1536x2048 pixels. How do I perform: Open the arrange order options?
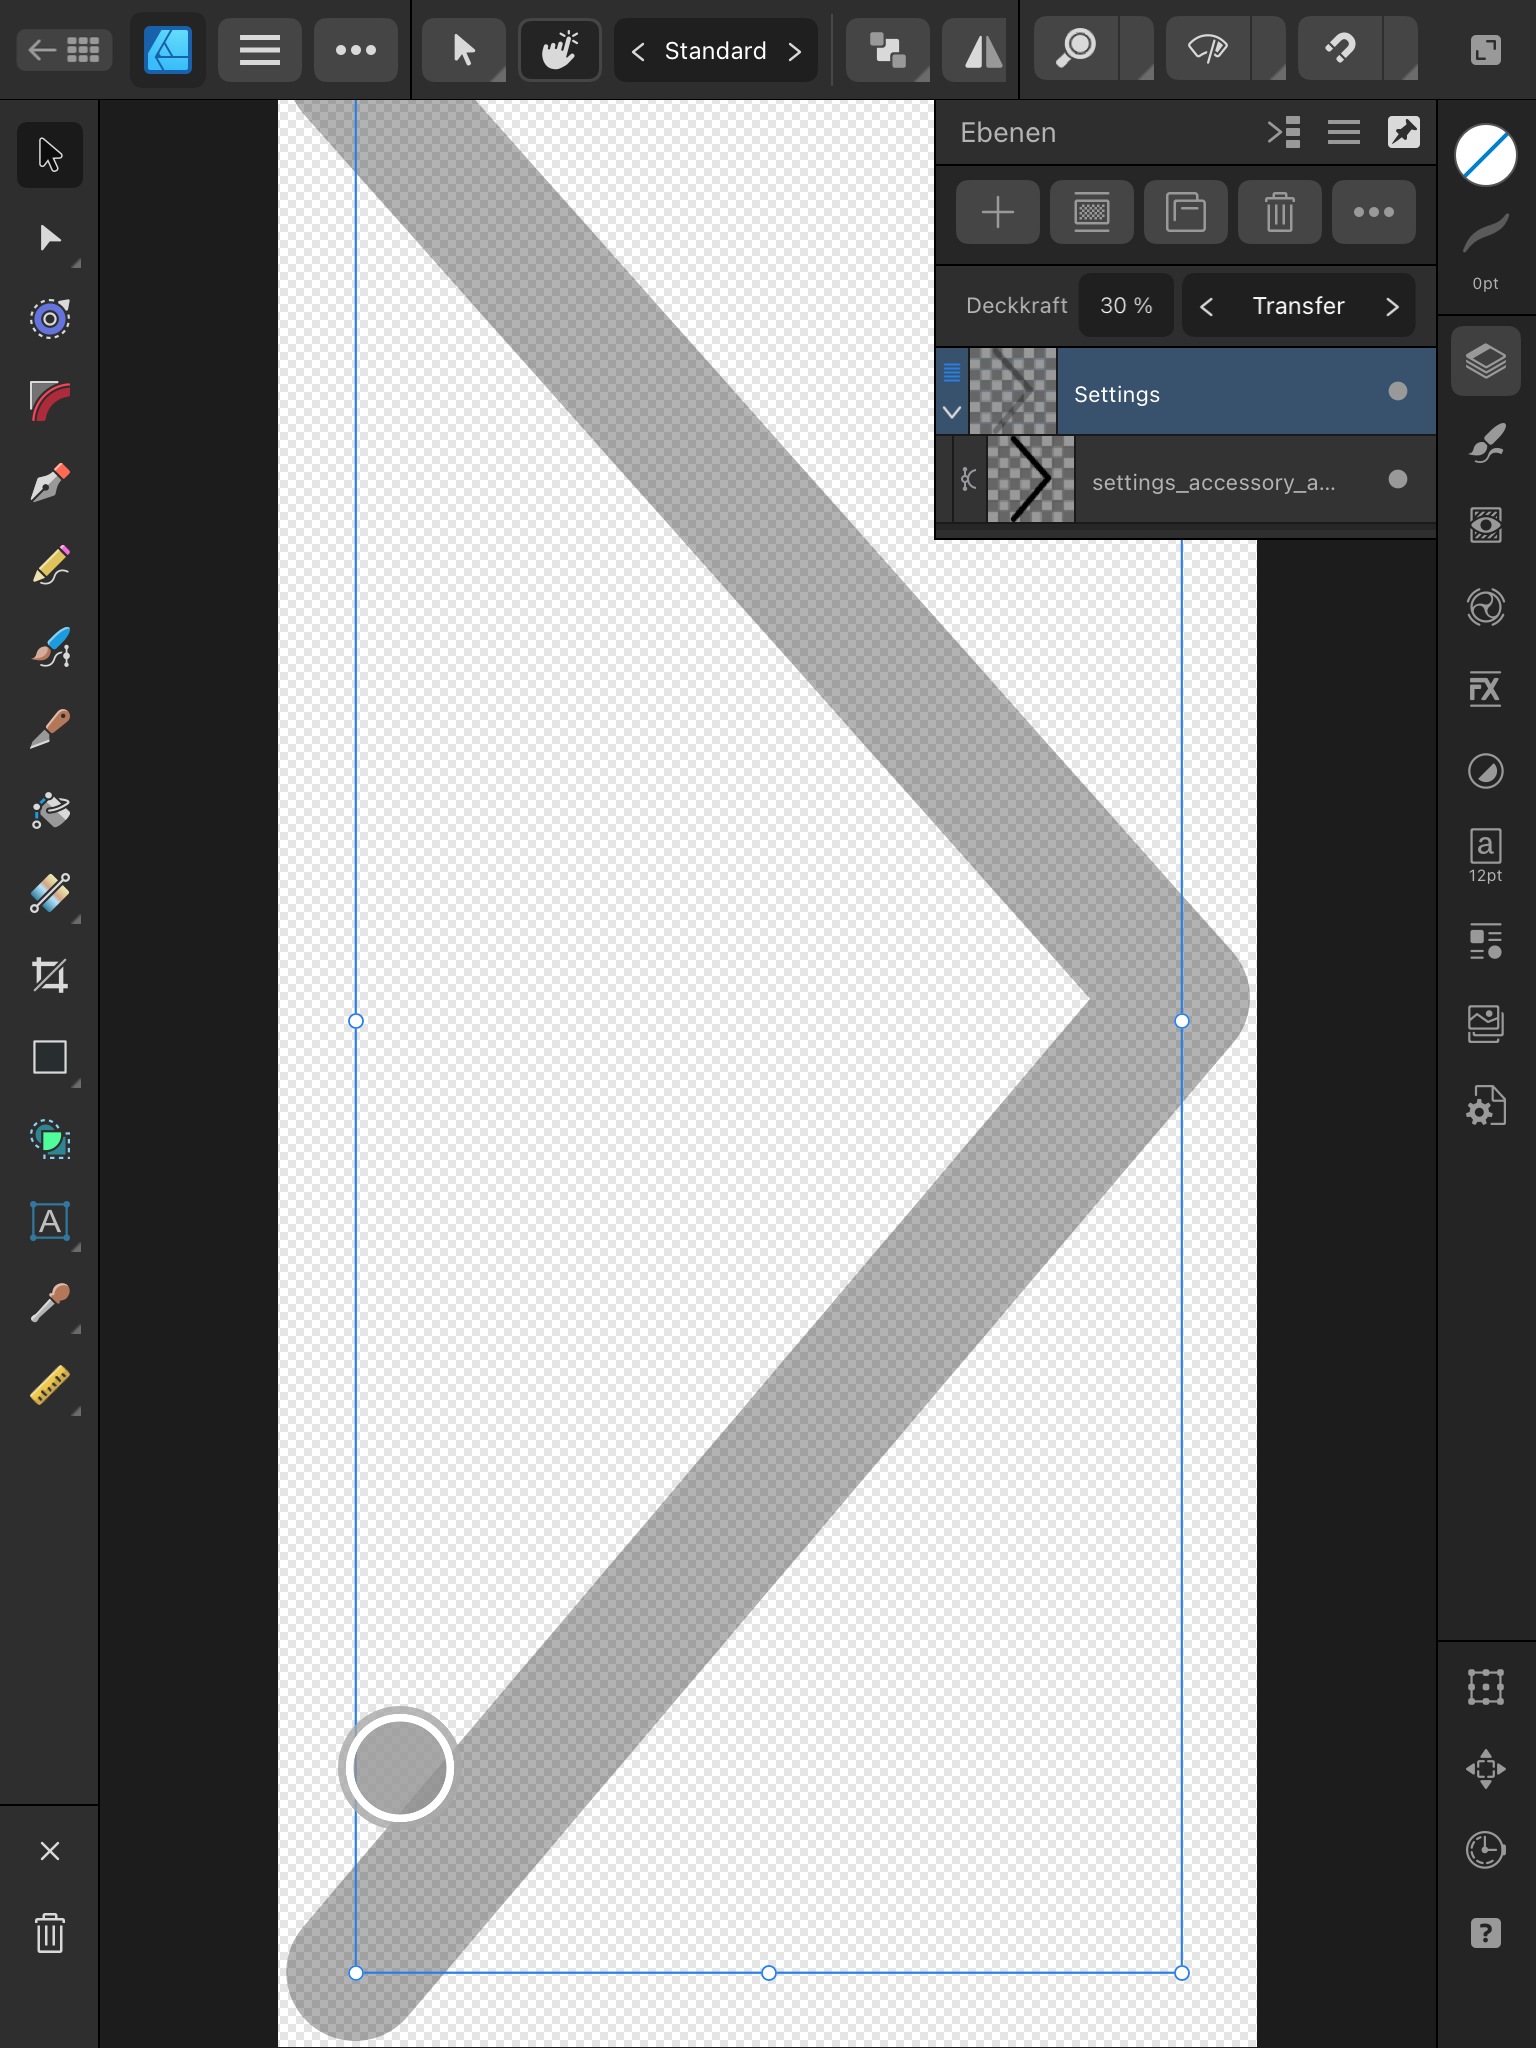888,50
